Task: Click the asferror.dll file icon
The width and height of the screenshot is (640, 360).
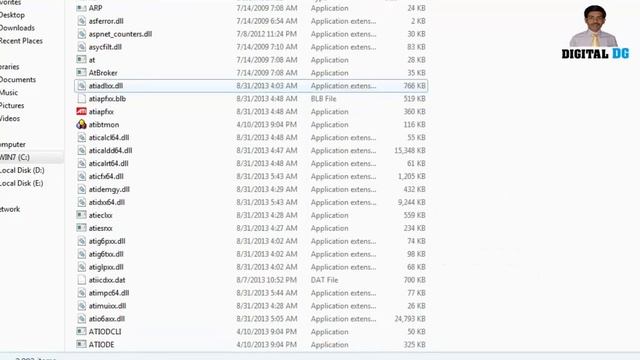Action: (81, 21)
